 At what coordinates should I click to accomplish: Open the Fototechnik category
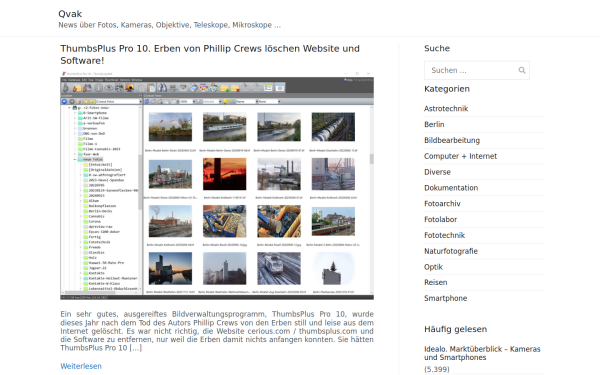click(x=444, y=235)
